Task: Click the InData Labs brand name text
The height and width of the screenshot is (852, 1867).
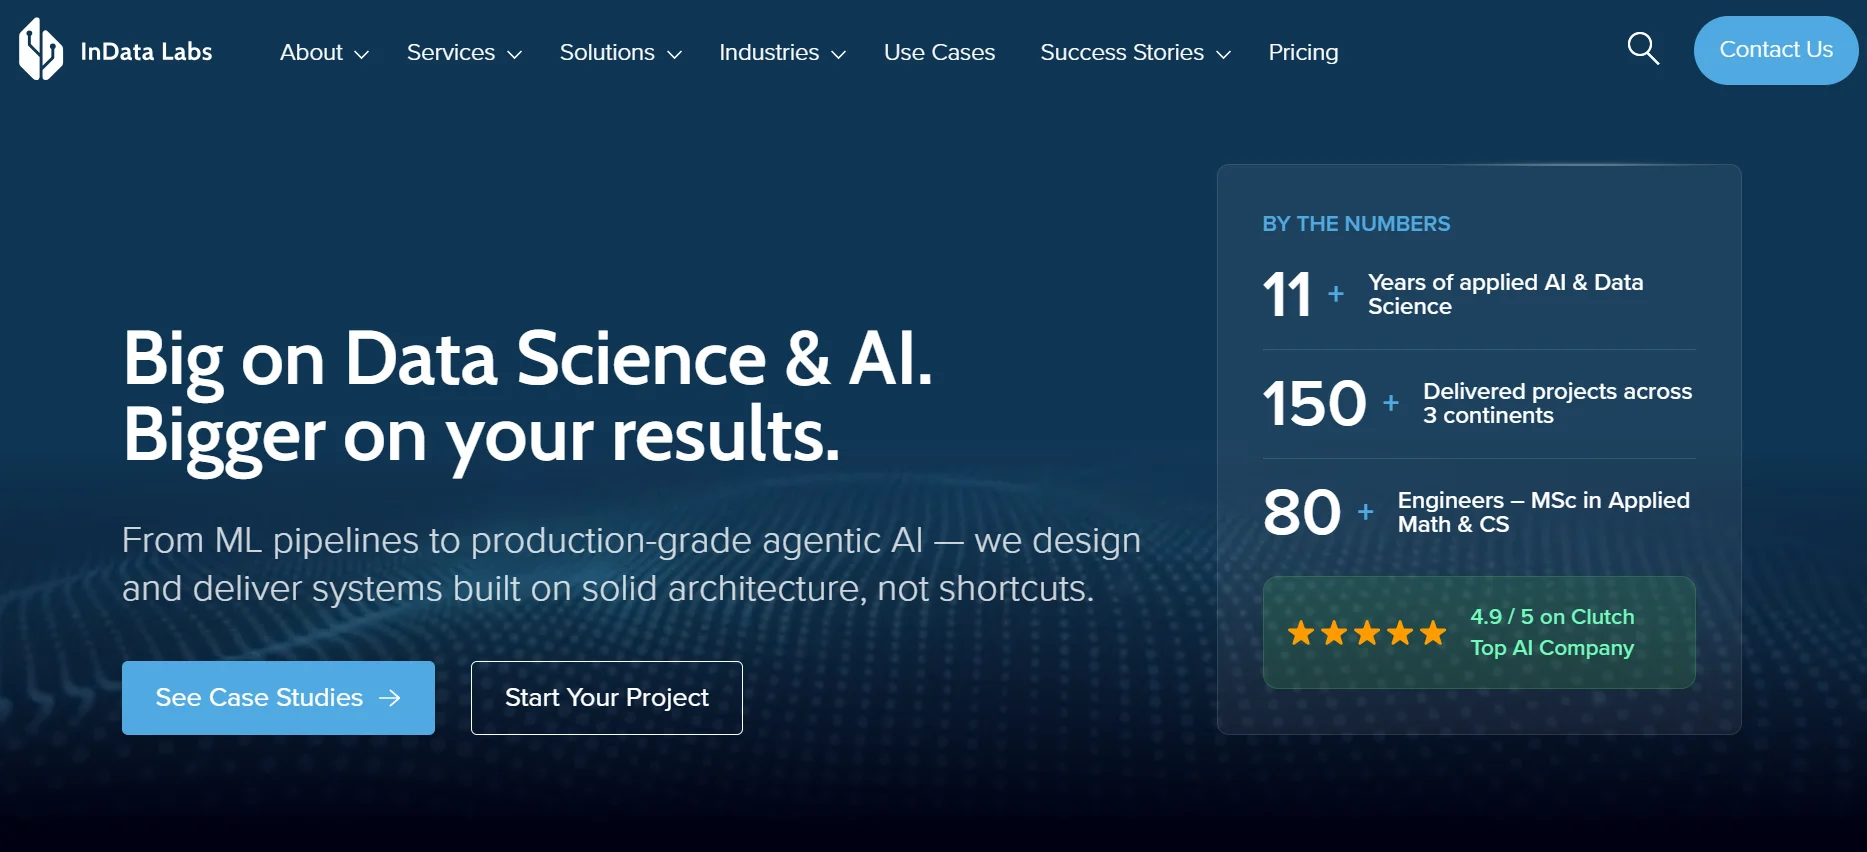Action: tap(146, 52)
